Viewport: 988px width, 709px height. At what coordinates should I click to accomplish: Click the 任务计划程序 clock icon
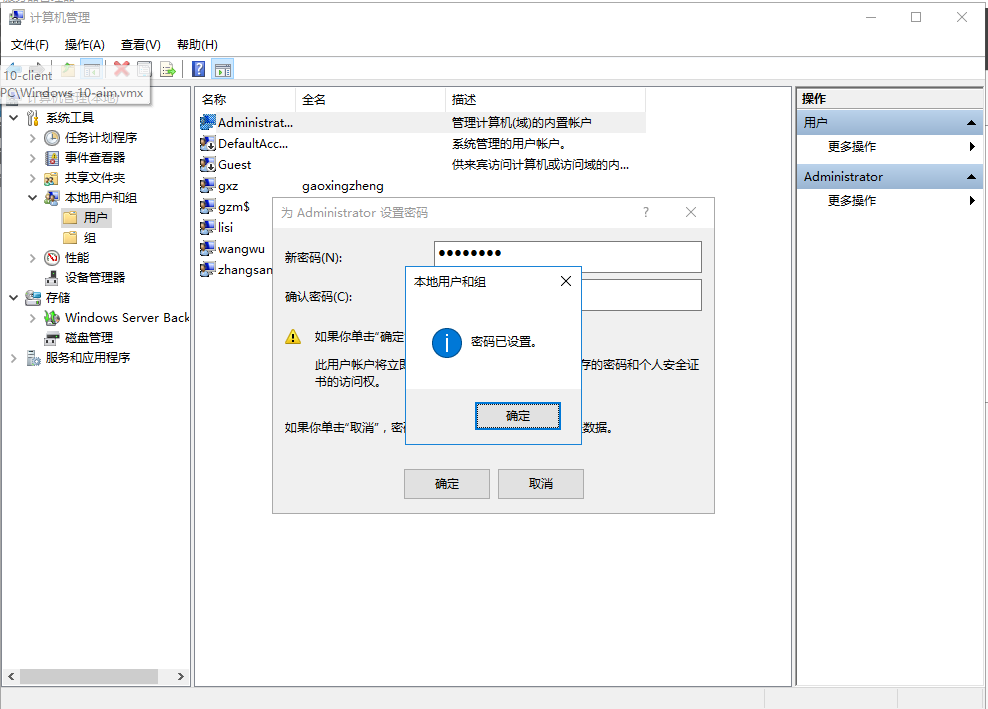click(52, 137)
